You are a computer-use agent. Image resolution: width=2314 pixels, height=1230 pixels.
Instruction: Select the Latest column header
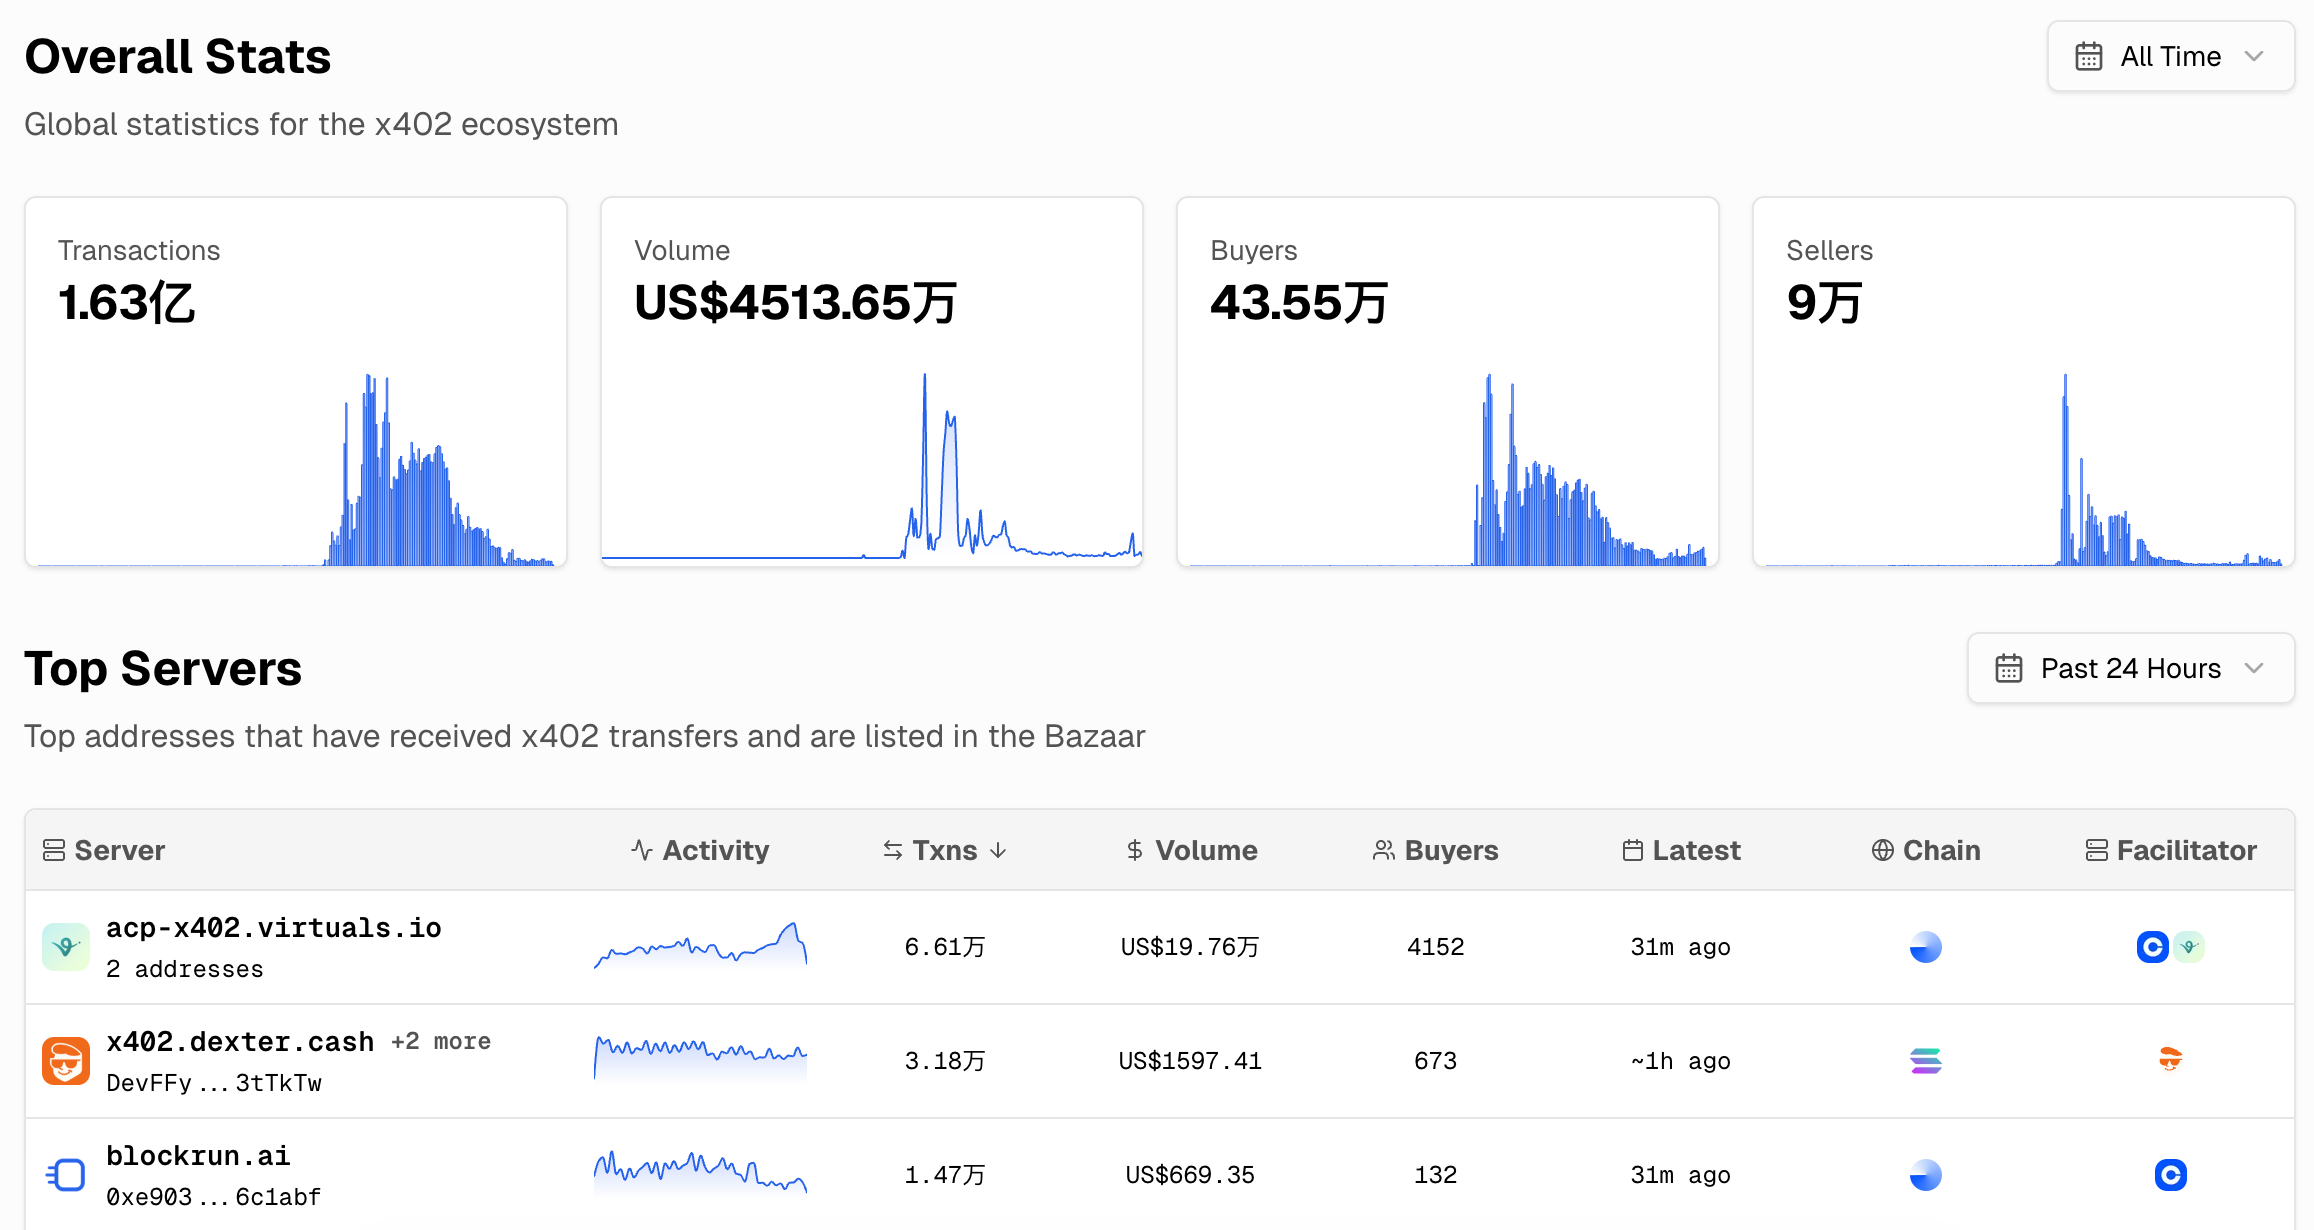pyautogui.click(x=1697, y=849)
